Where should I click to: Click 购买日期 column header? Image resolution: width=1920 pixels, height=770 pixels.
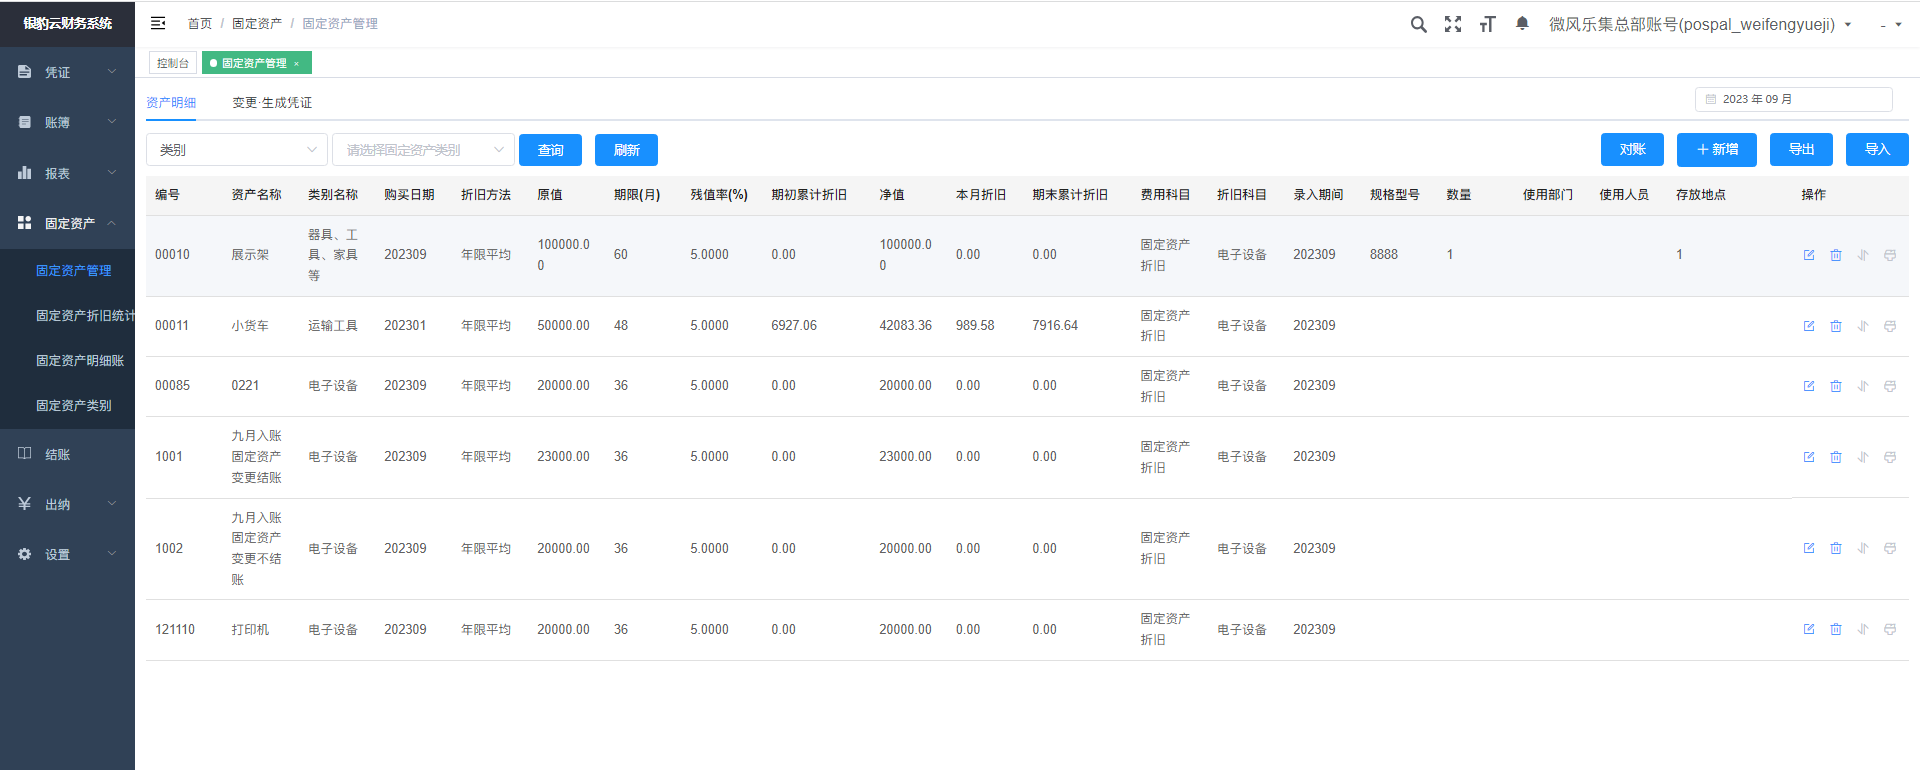409,195
